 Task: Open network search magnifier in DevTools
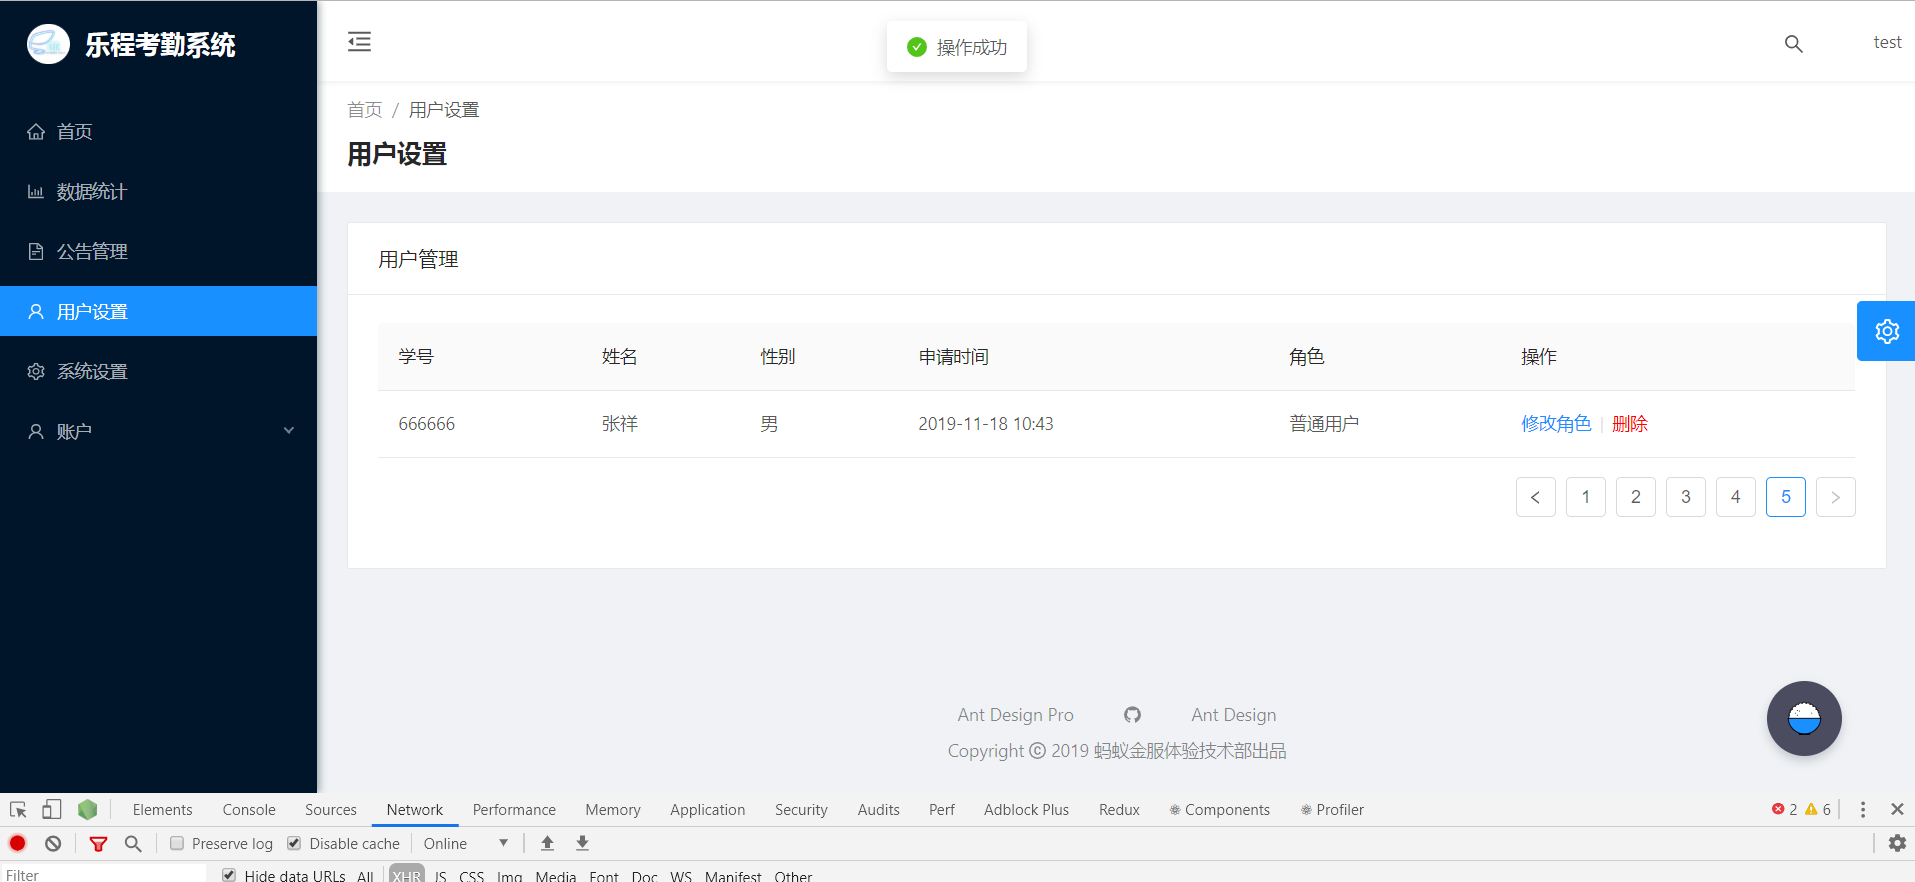[x=133, y=844]
